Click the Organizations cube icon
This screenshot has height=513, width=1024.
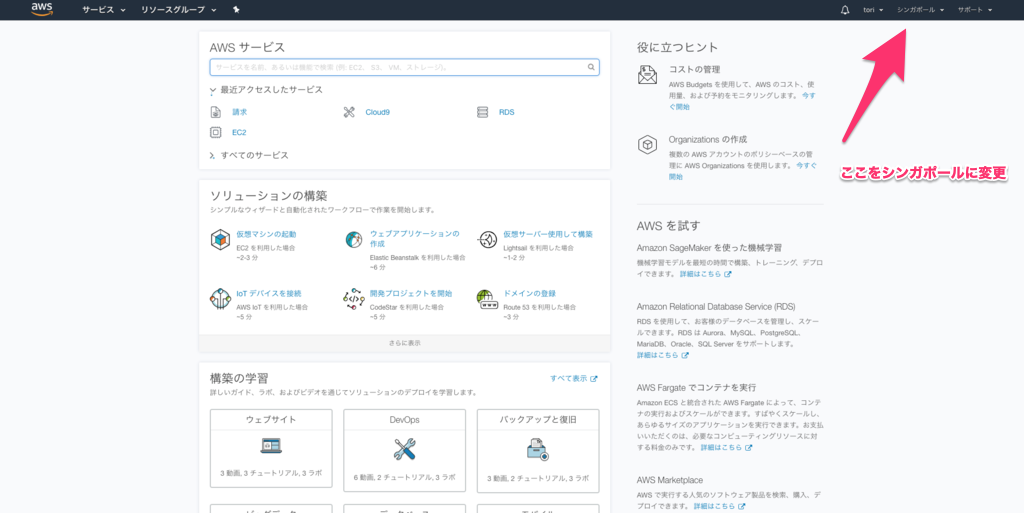[647, 145]
